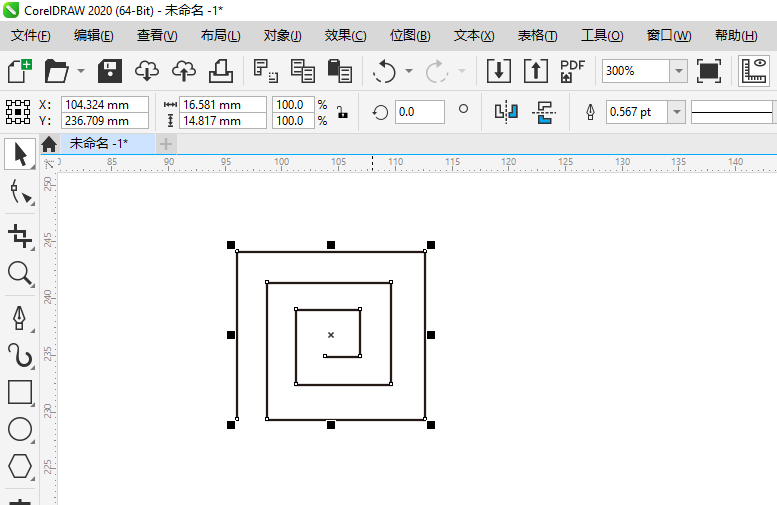The width and height of the screenshot is (777, 505).
Task: Expand the undo history dropdown arrow
Action: [409, 71]
